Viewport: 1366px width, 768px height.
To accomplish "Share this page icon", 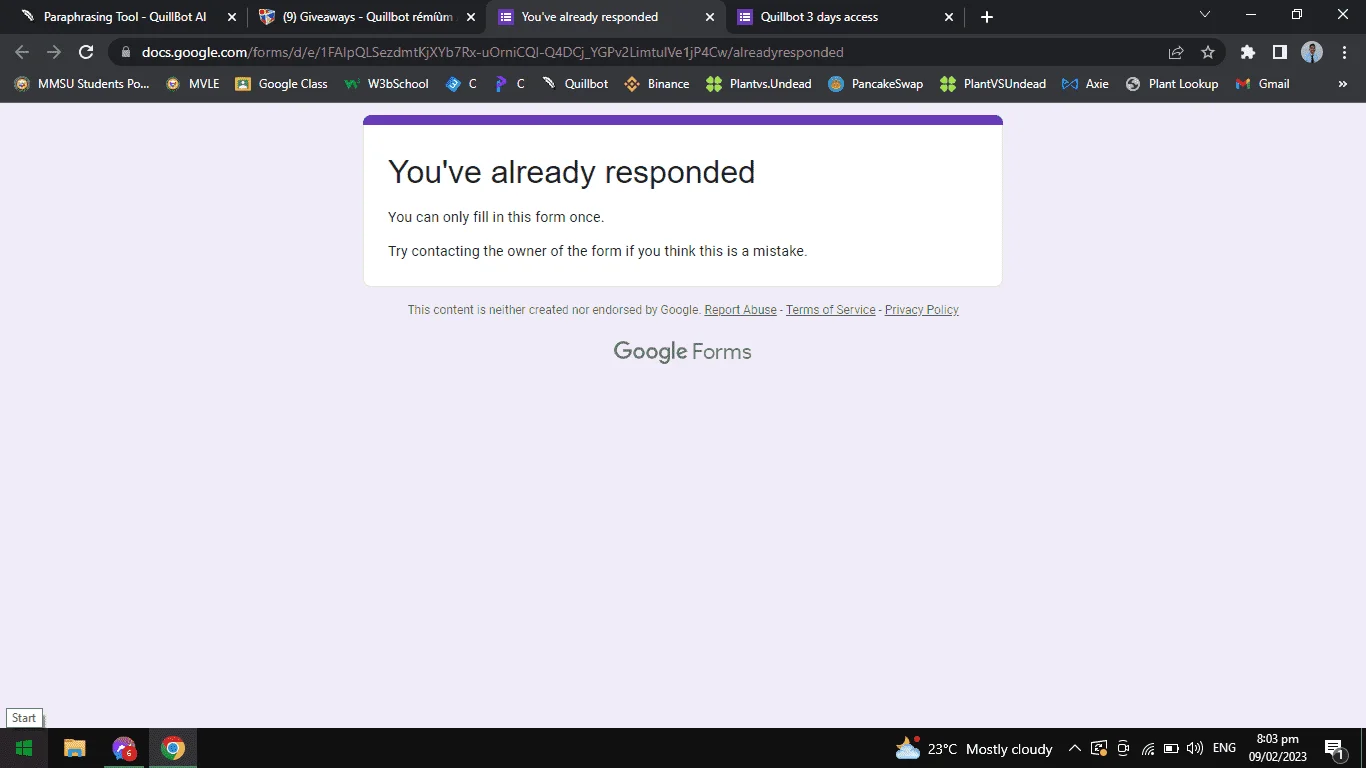I will pyautogui.click(x=1176, y=52).
